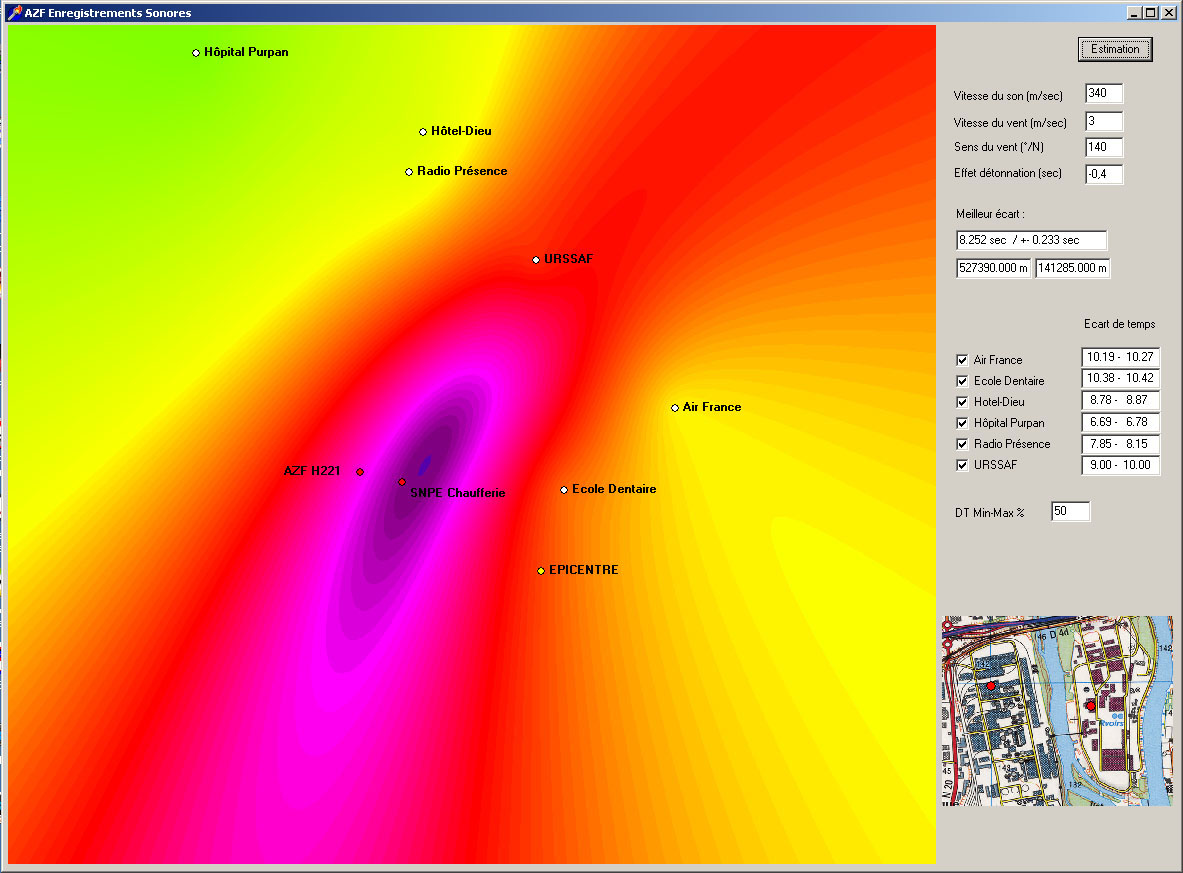The image size is (1183, 873).
Task: Click the Air France map marker
Action: click(x=675, y=407)
